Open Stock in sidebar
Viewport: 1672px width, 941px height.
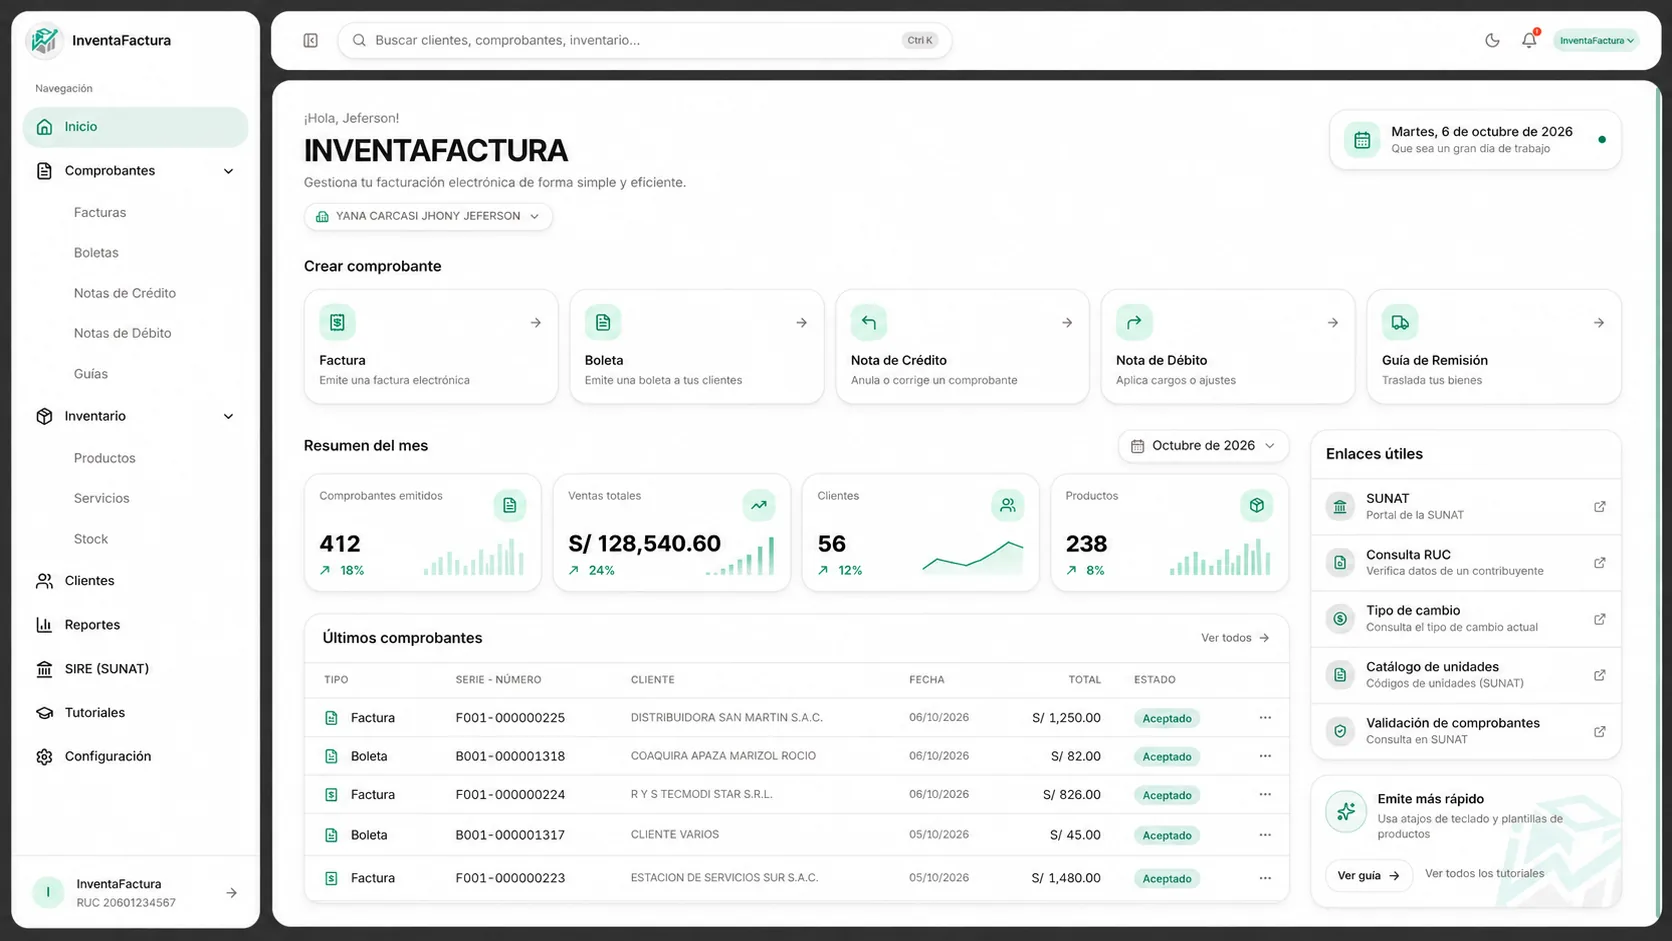coord(91,539)
